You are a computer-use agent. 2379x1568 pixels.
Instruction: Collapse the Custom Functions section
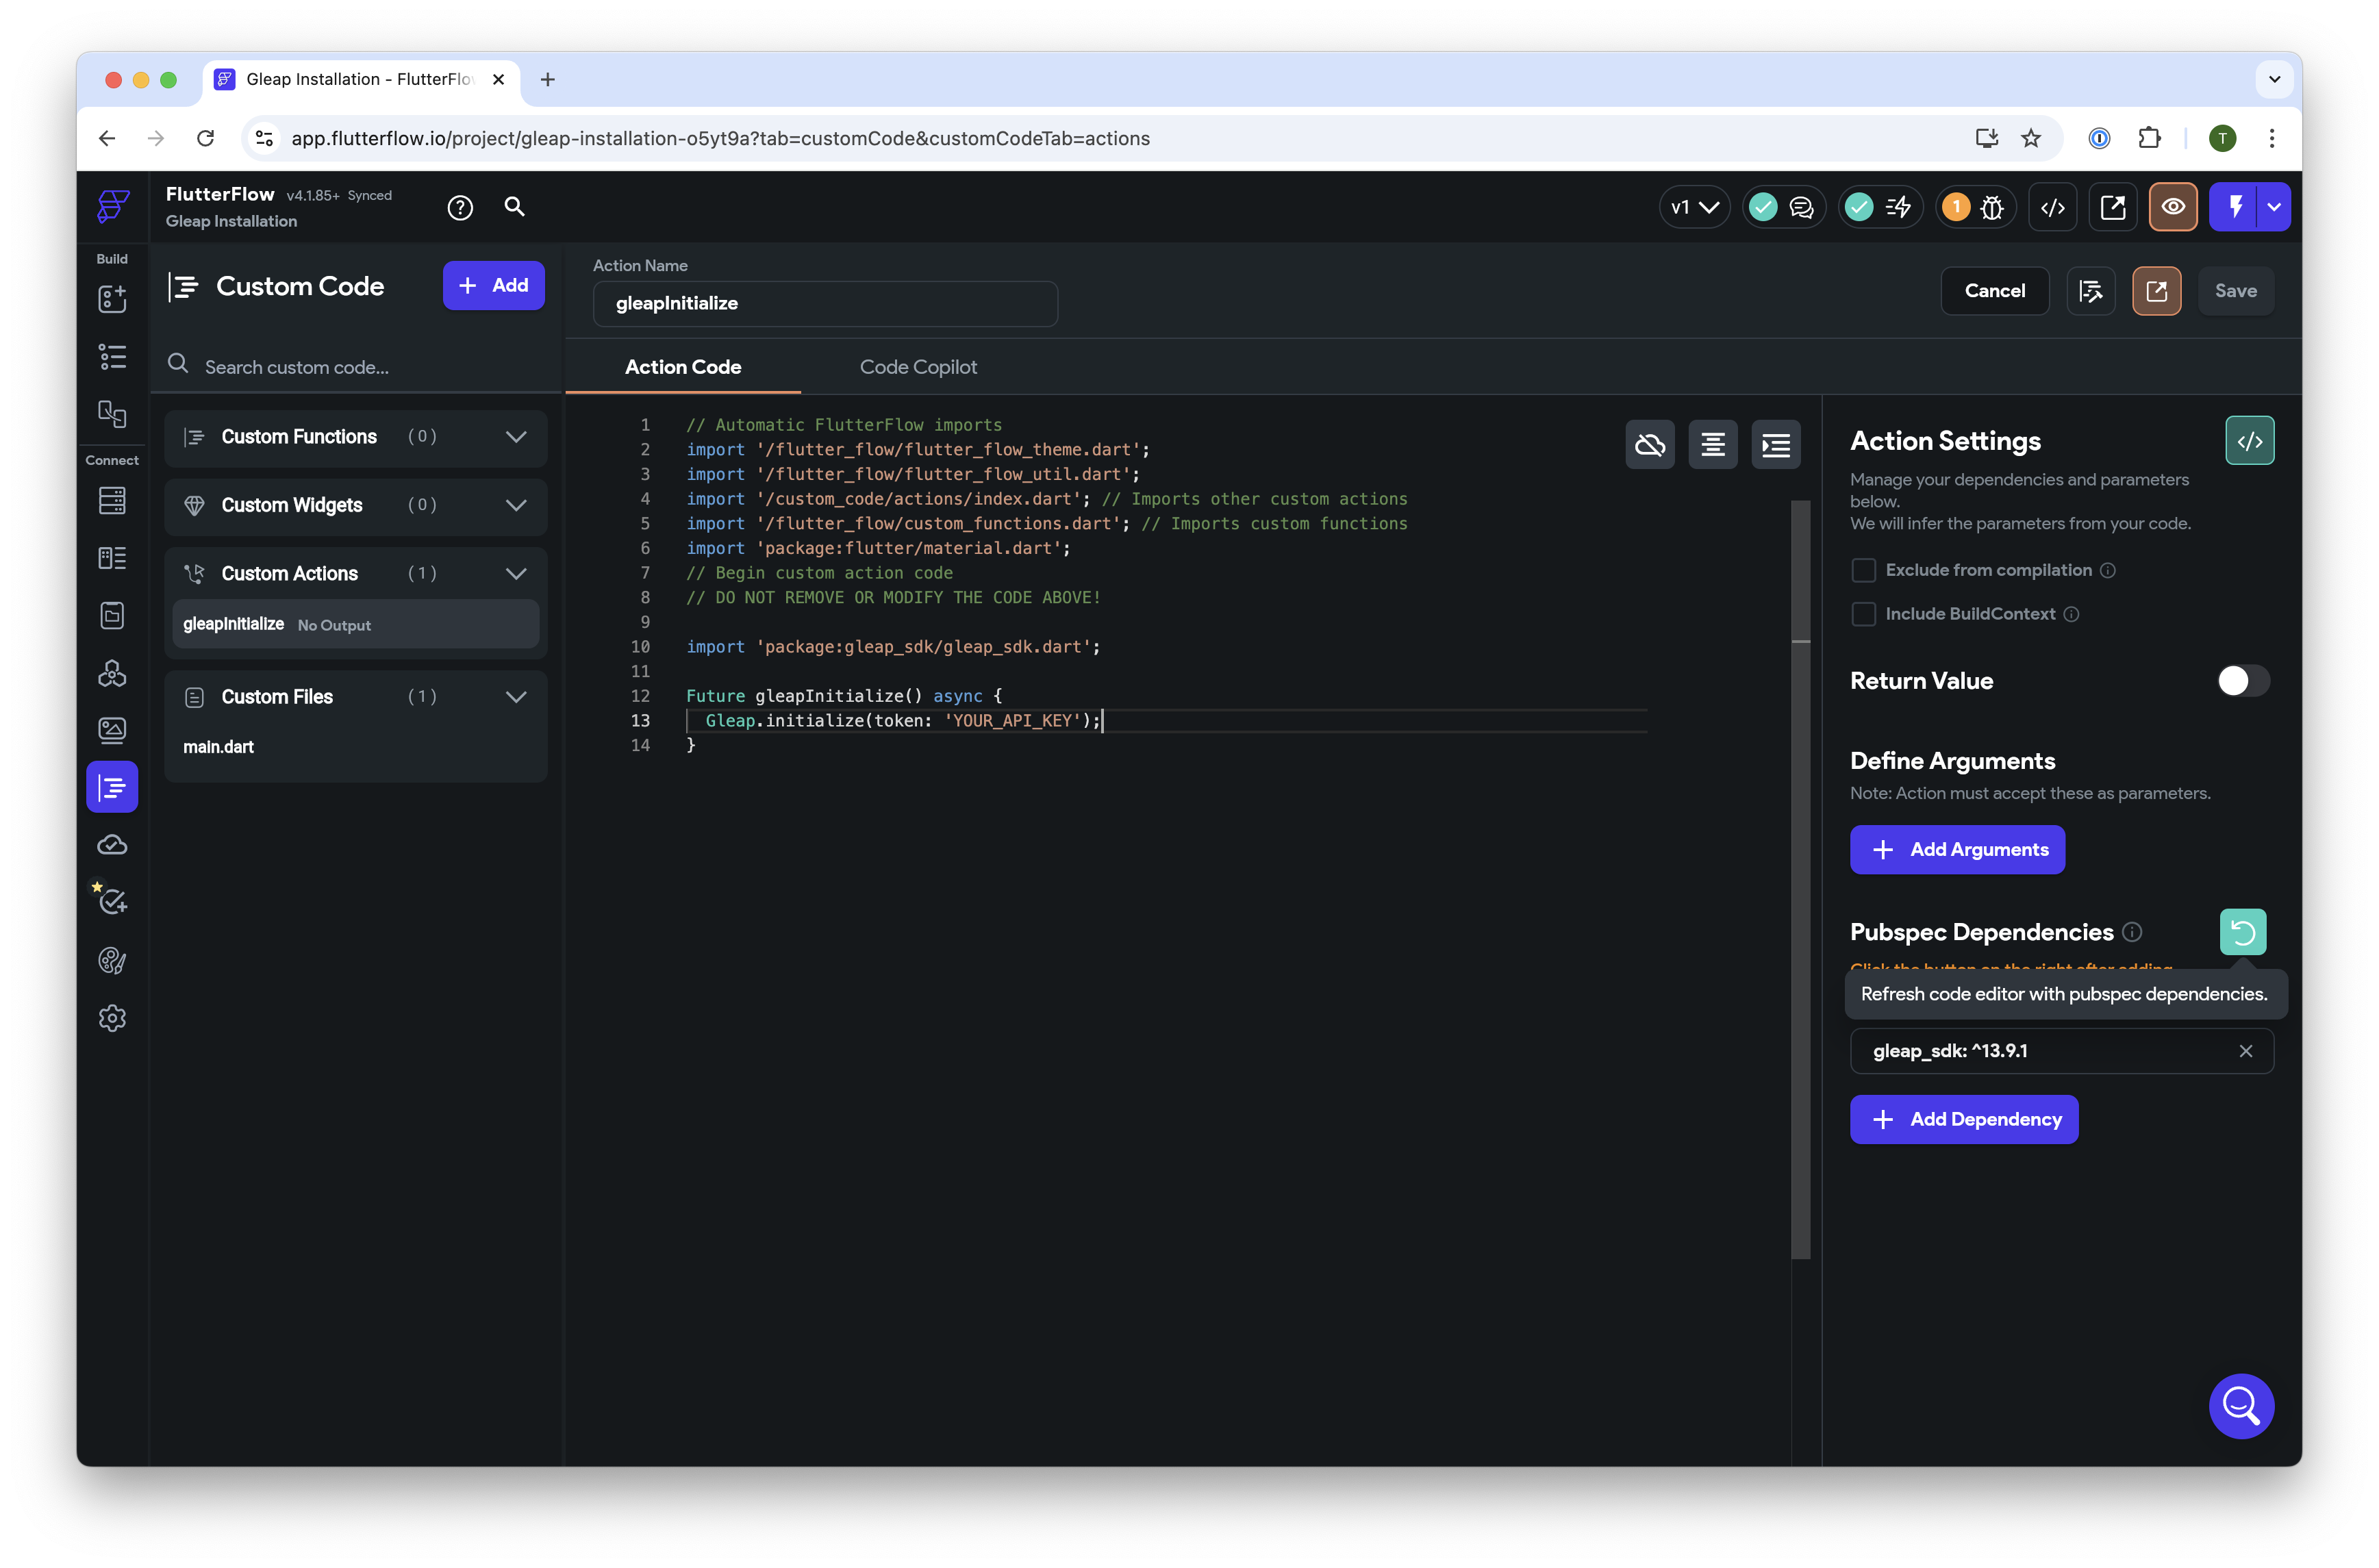[x=516, y=437]
